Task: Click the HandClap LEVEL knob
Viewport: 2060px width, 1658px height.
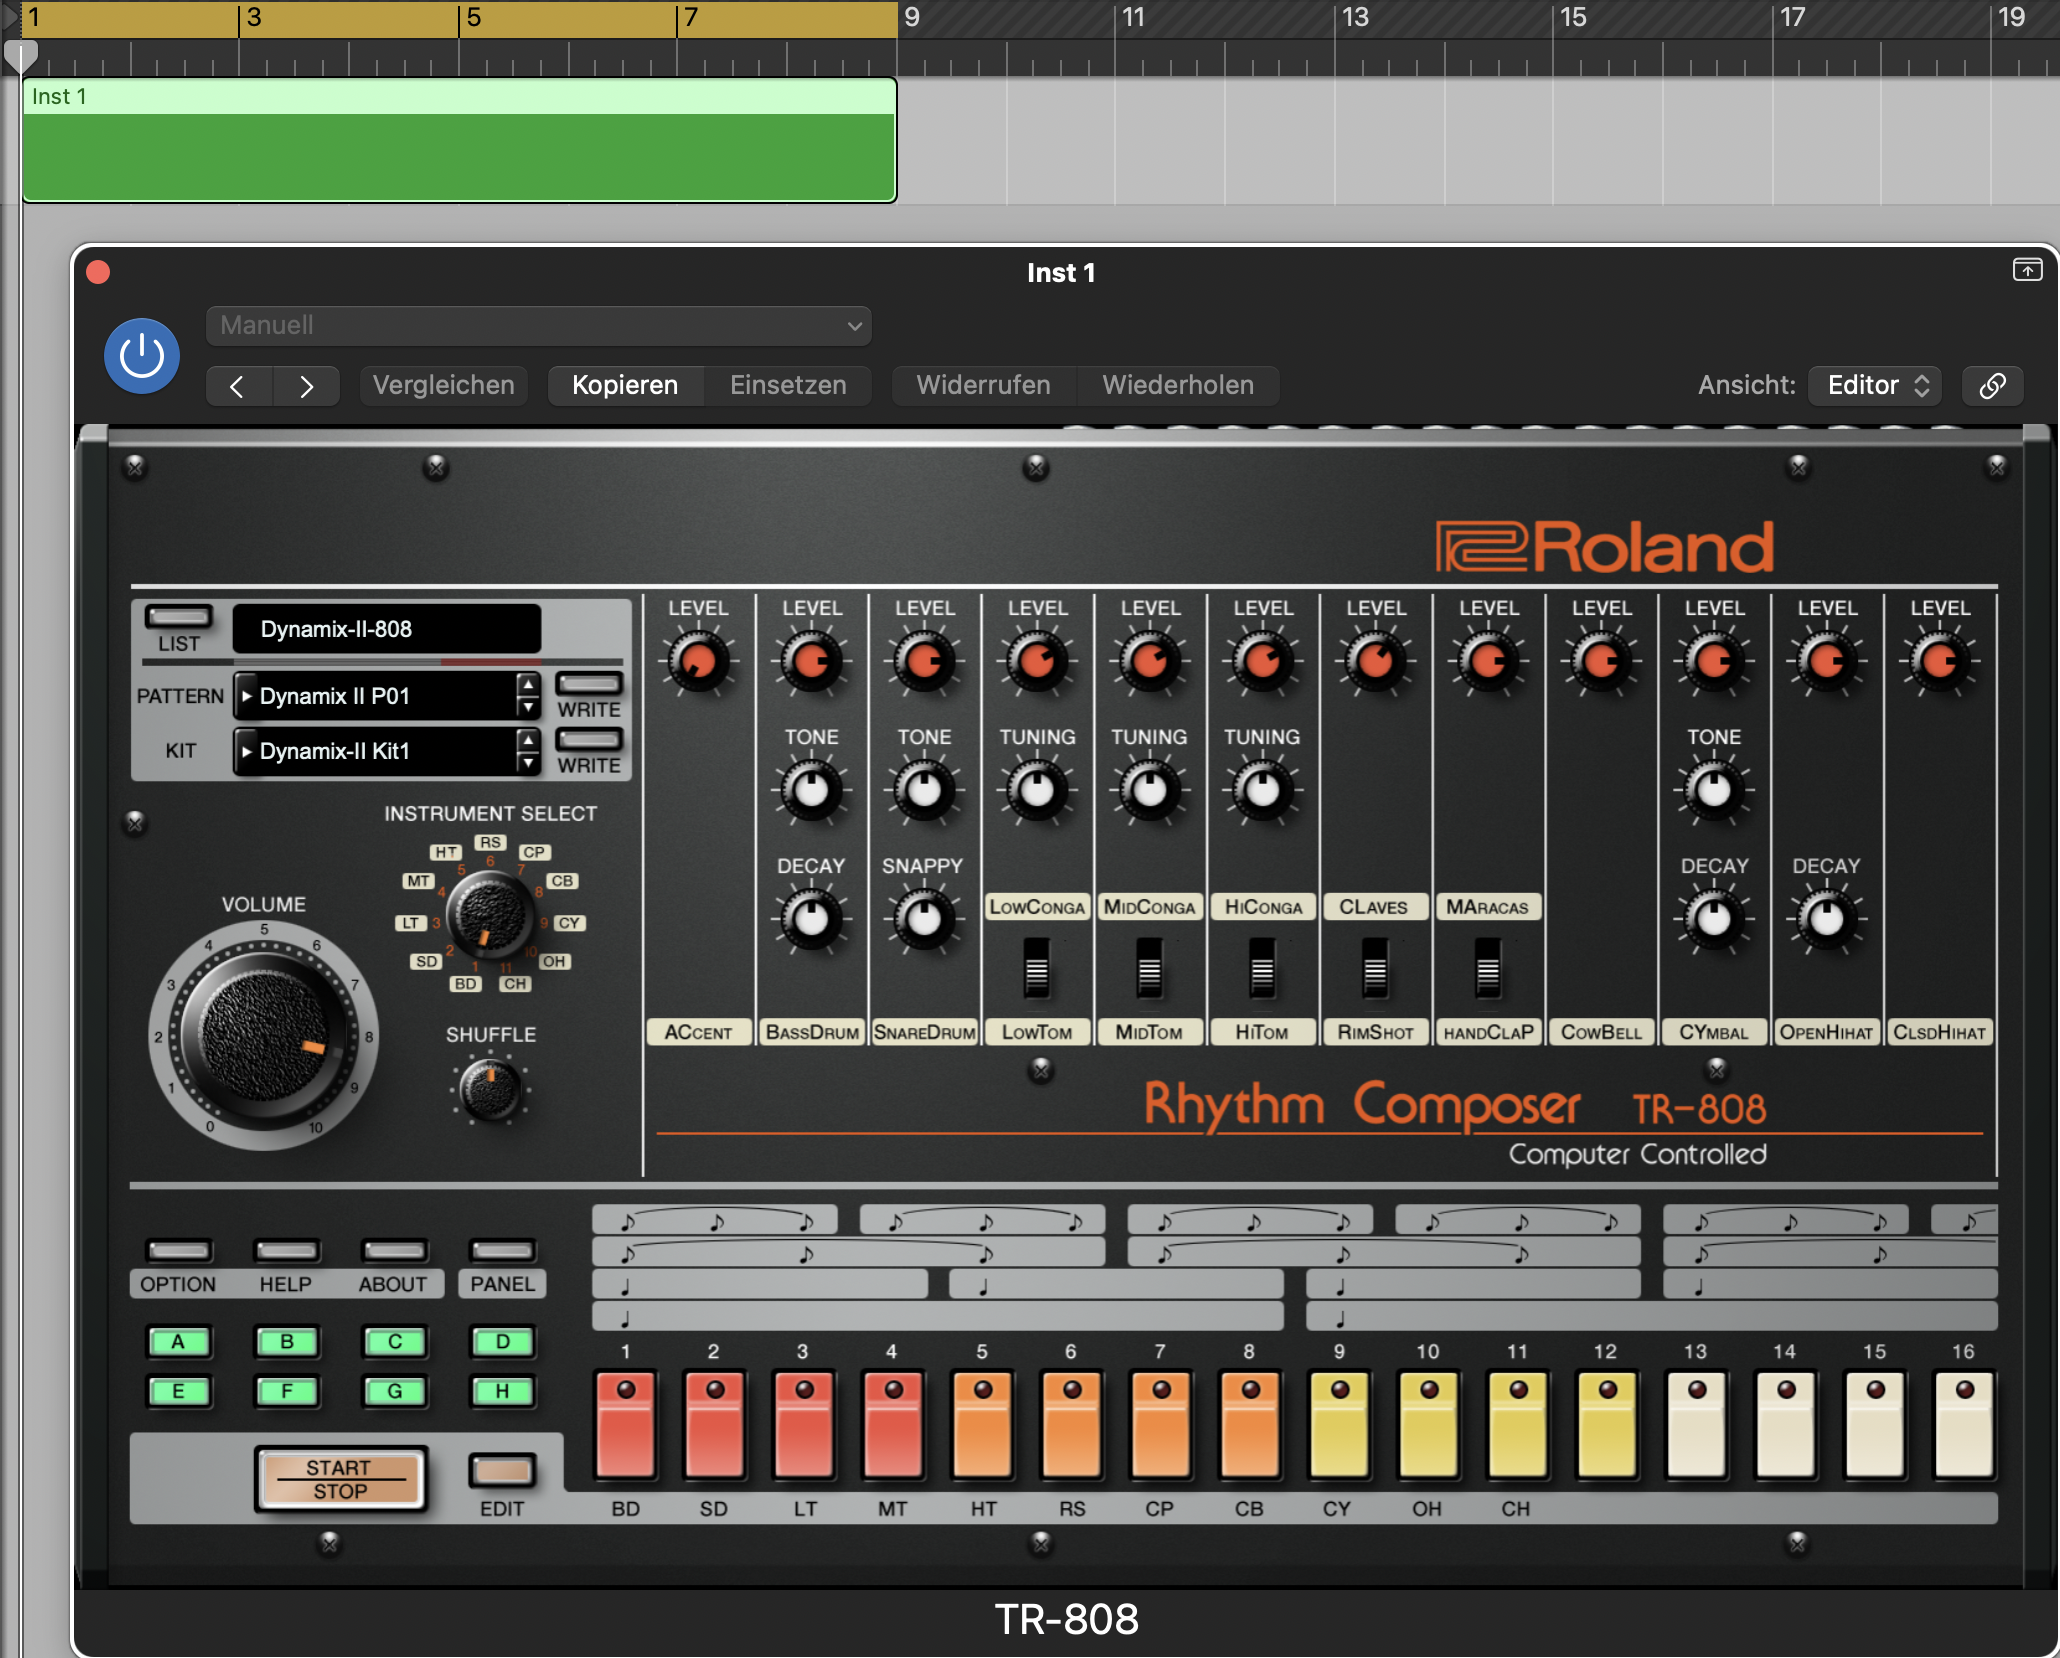Action: coord(1488,661)
